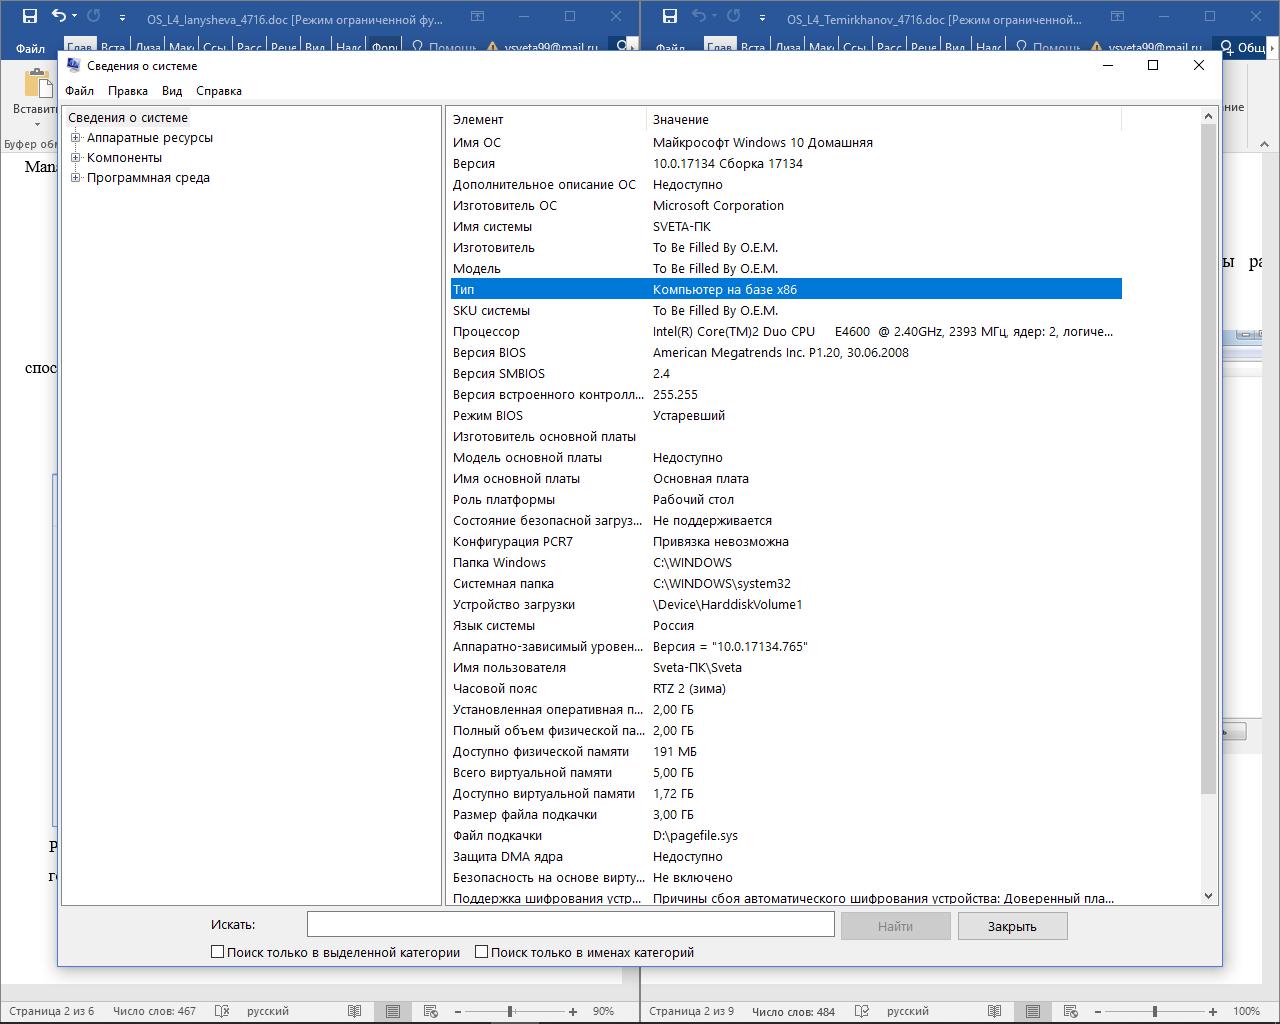Click zoom slider in right Word status bar

(1155, 1011)
